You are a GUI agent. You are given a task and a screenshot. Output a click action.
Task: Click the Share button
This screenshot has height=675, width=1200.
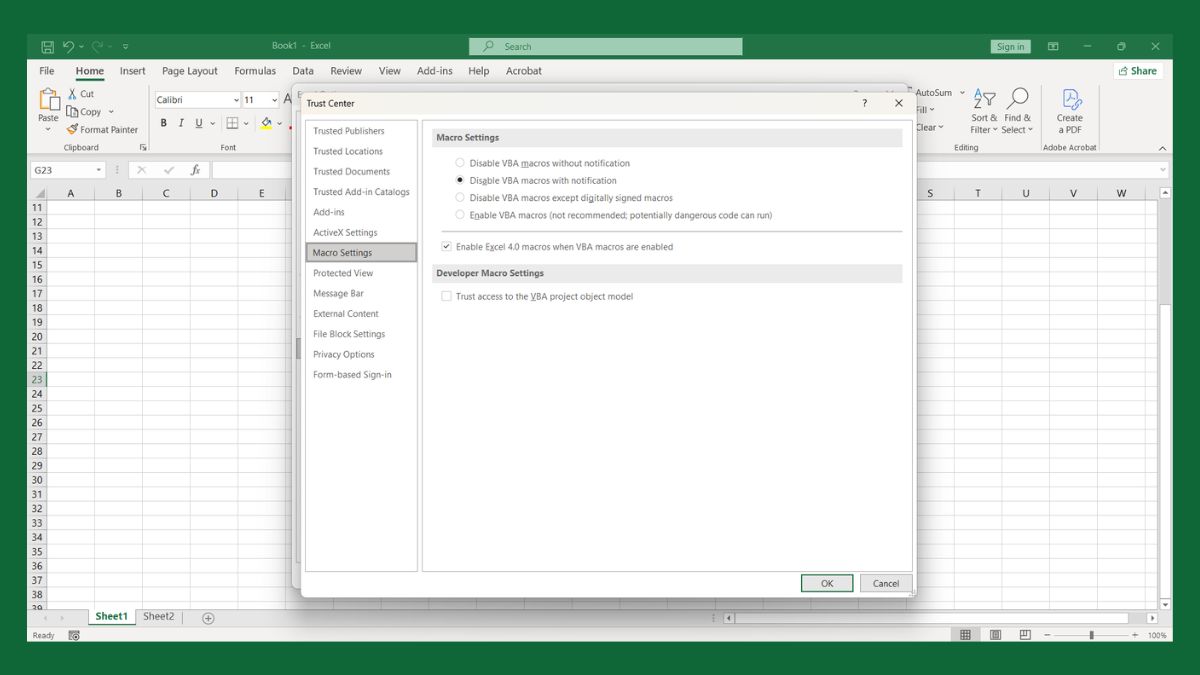[1138, 71]
